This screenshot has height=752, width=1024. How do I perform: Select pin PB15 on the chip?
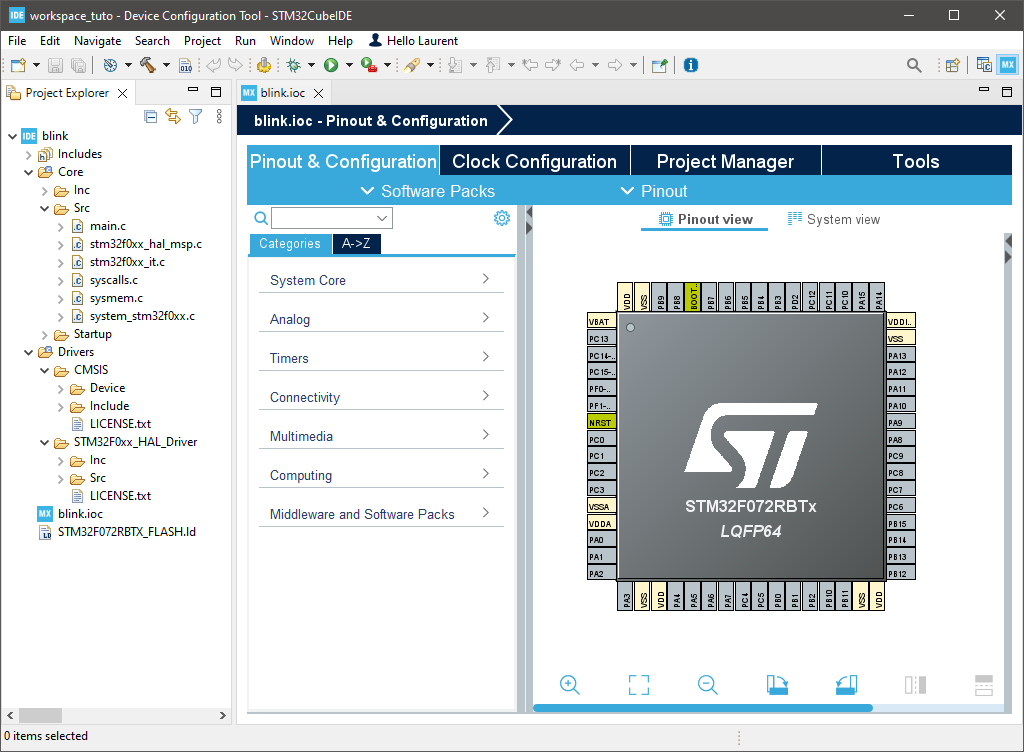(x=901, y=524)
